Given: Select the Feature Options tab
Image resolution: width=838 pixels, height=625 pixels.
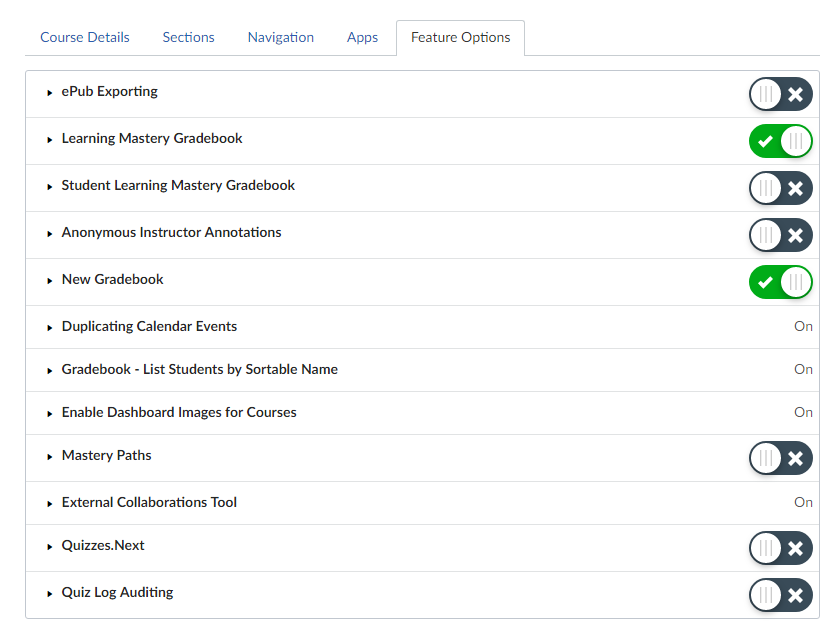Looking at the screenshot, I should pos(460,37).
